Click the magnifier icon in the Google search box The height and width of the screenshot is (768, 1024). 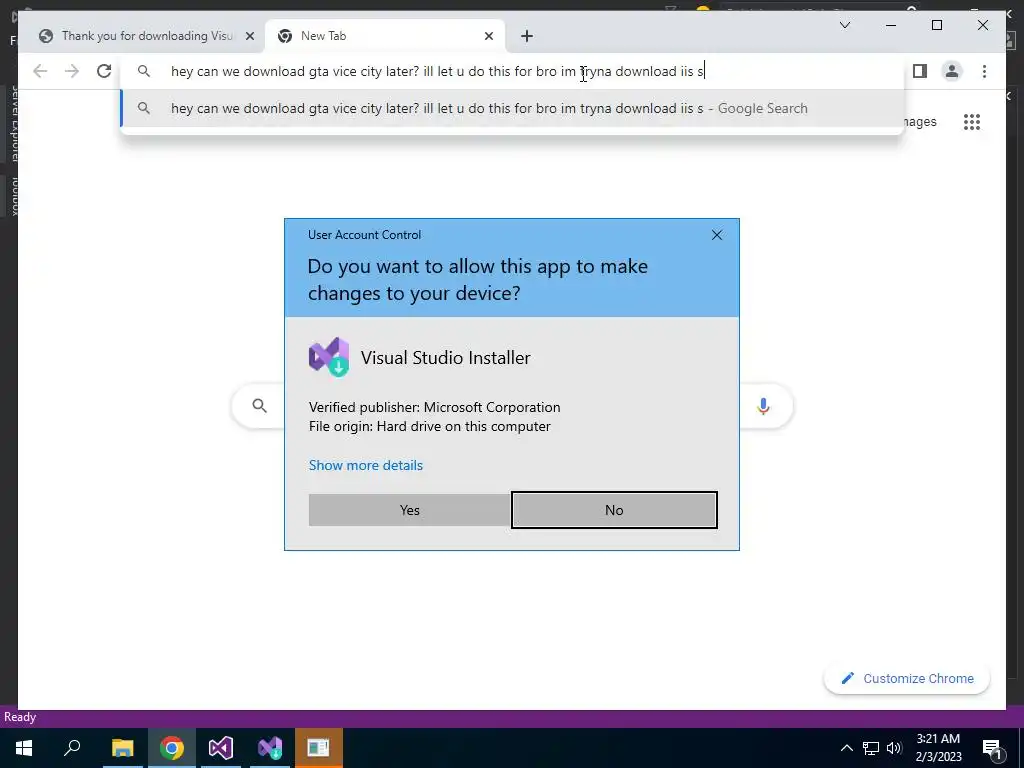tap(259, 406)
